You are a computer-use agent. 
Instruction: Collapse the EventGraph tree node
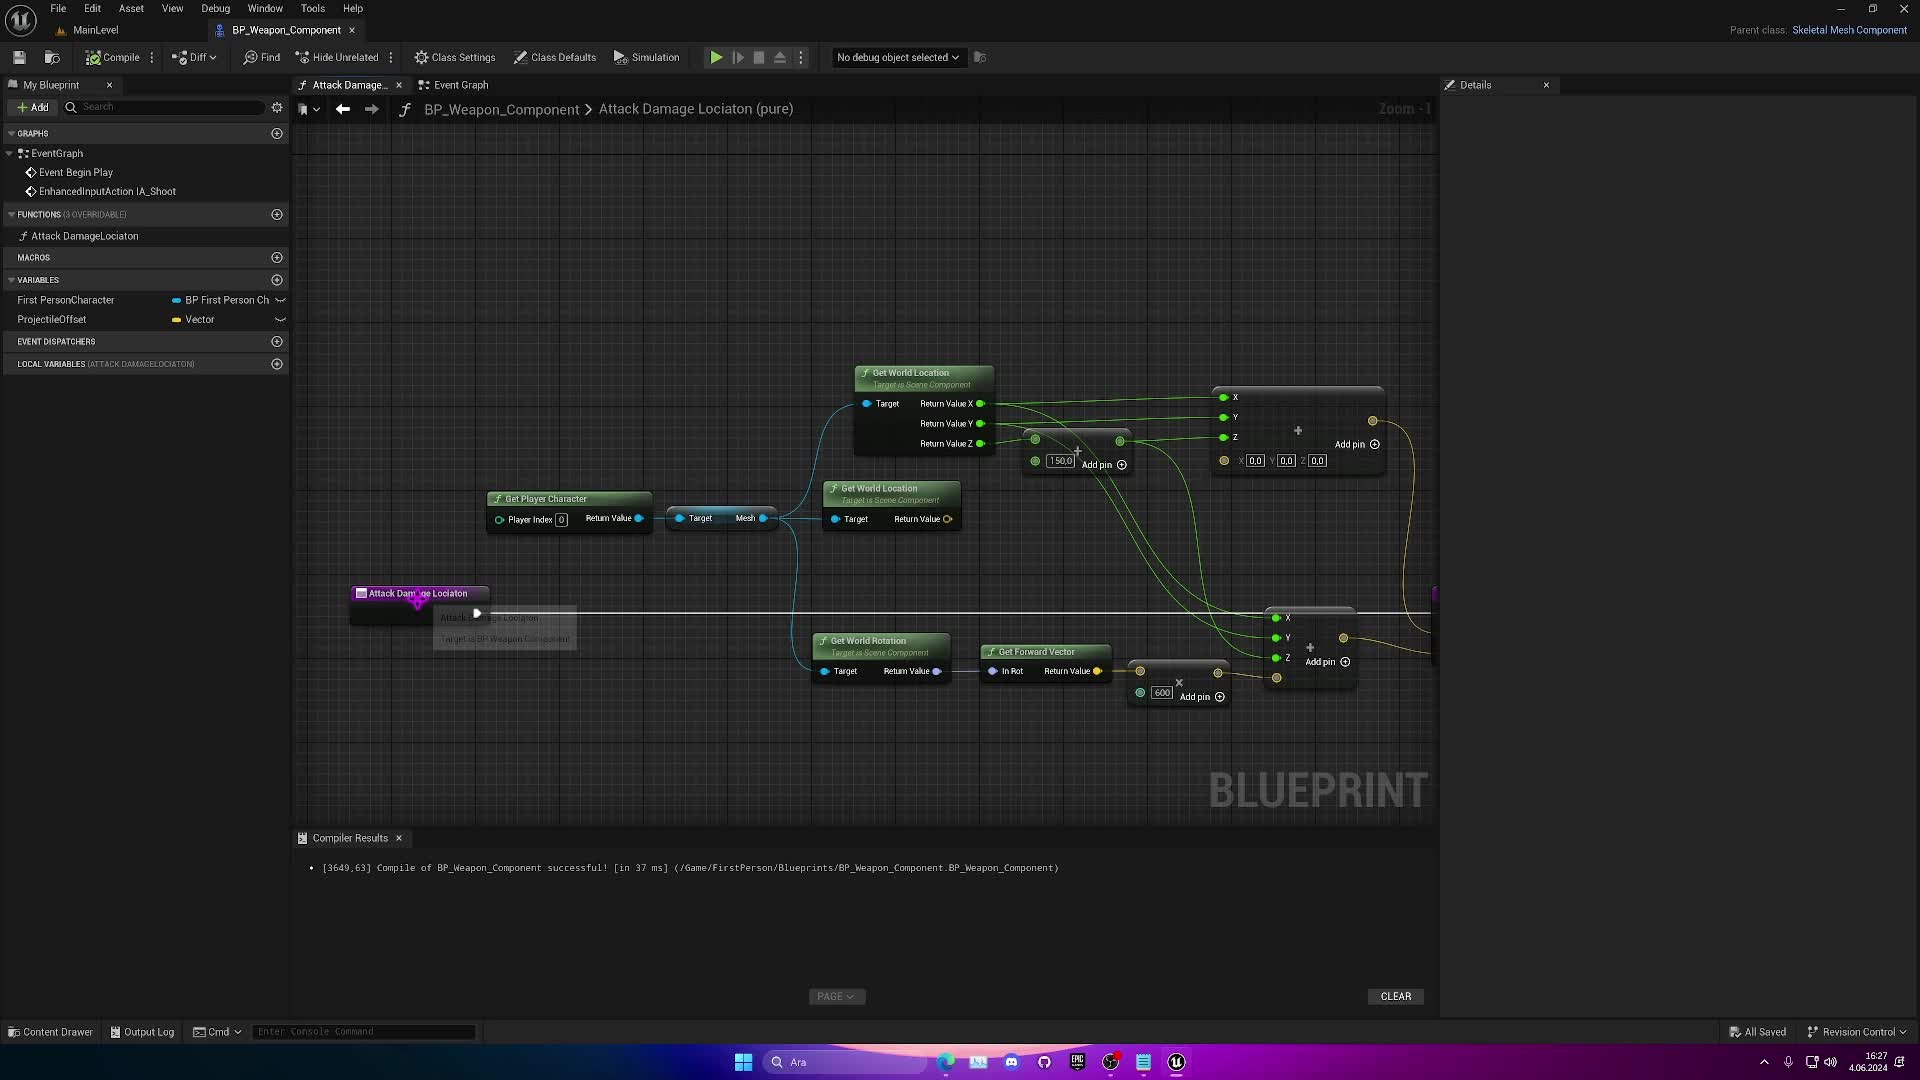pos(10,153)
